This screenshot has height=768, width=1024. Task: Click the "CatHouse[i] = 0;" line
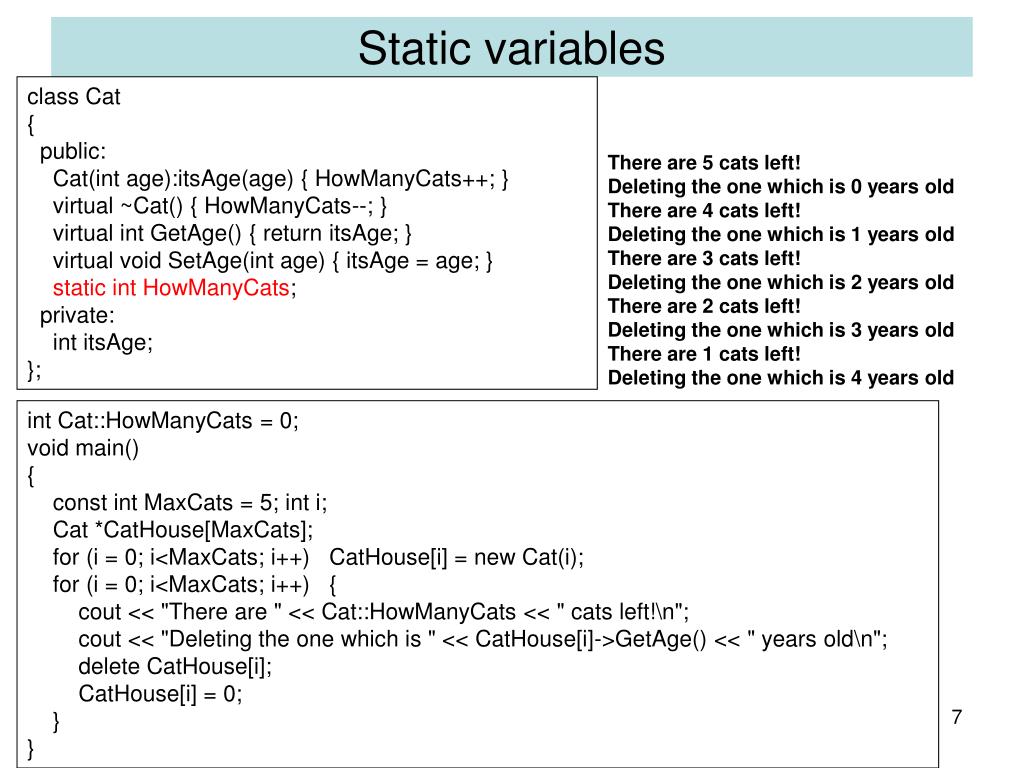(x=160, y=693)
